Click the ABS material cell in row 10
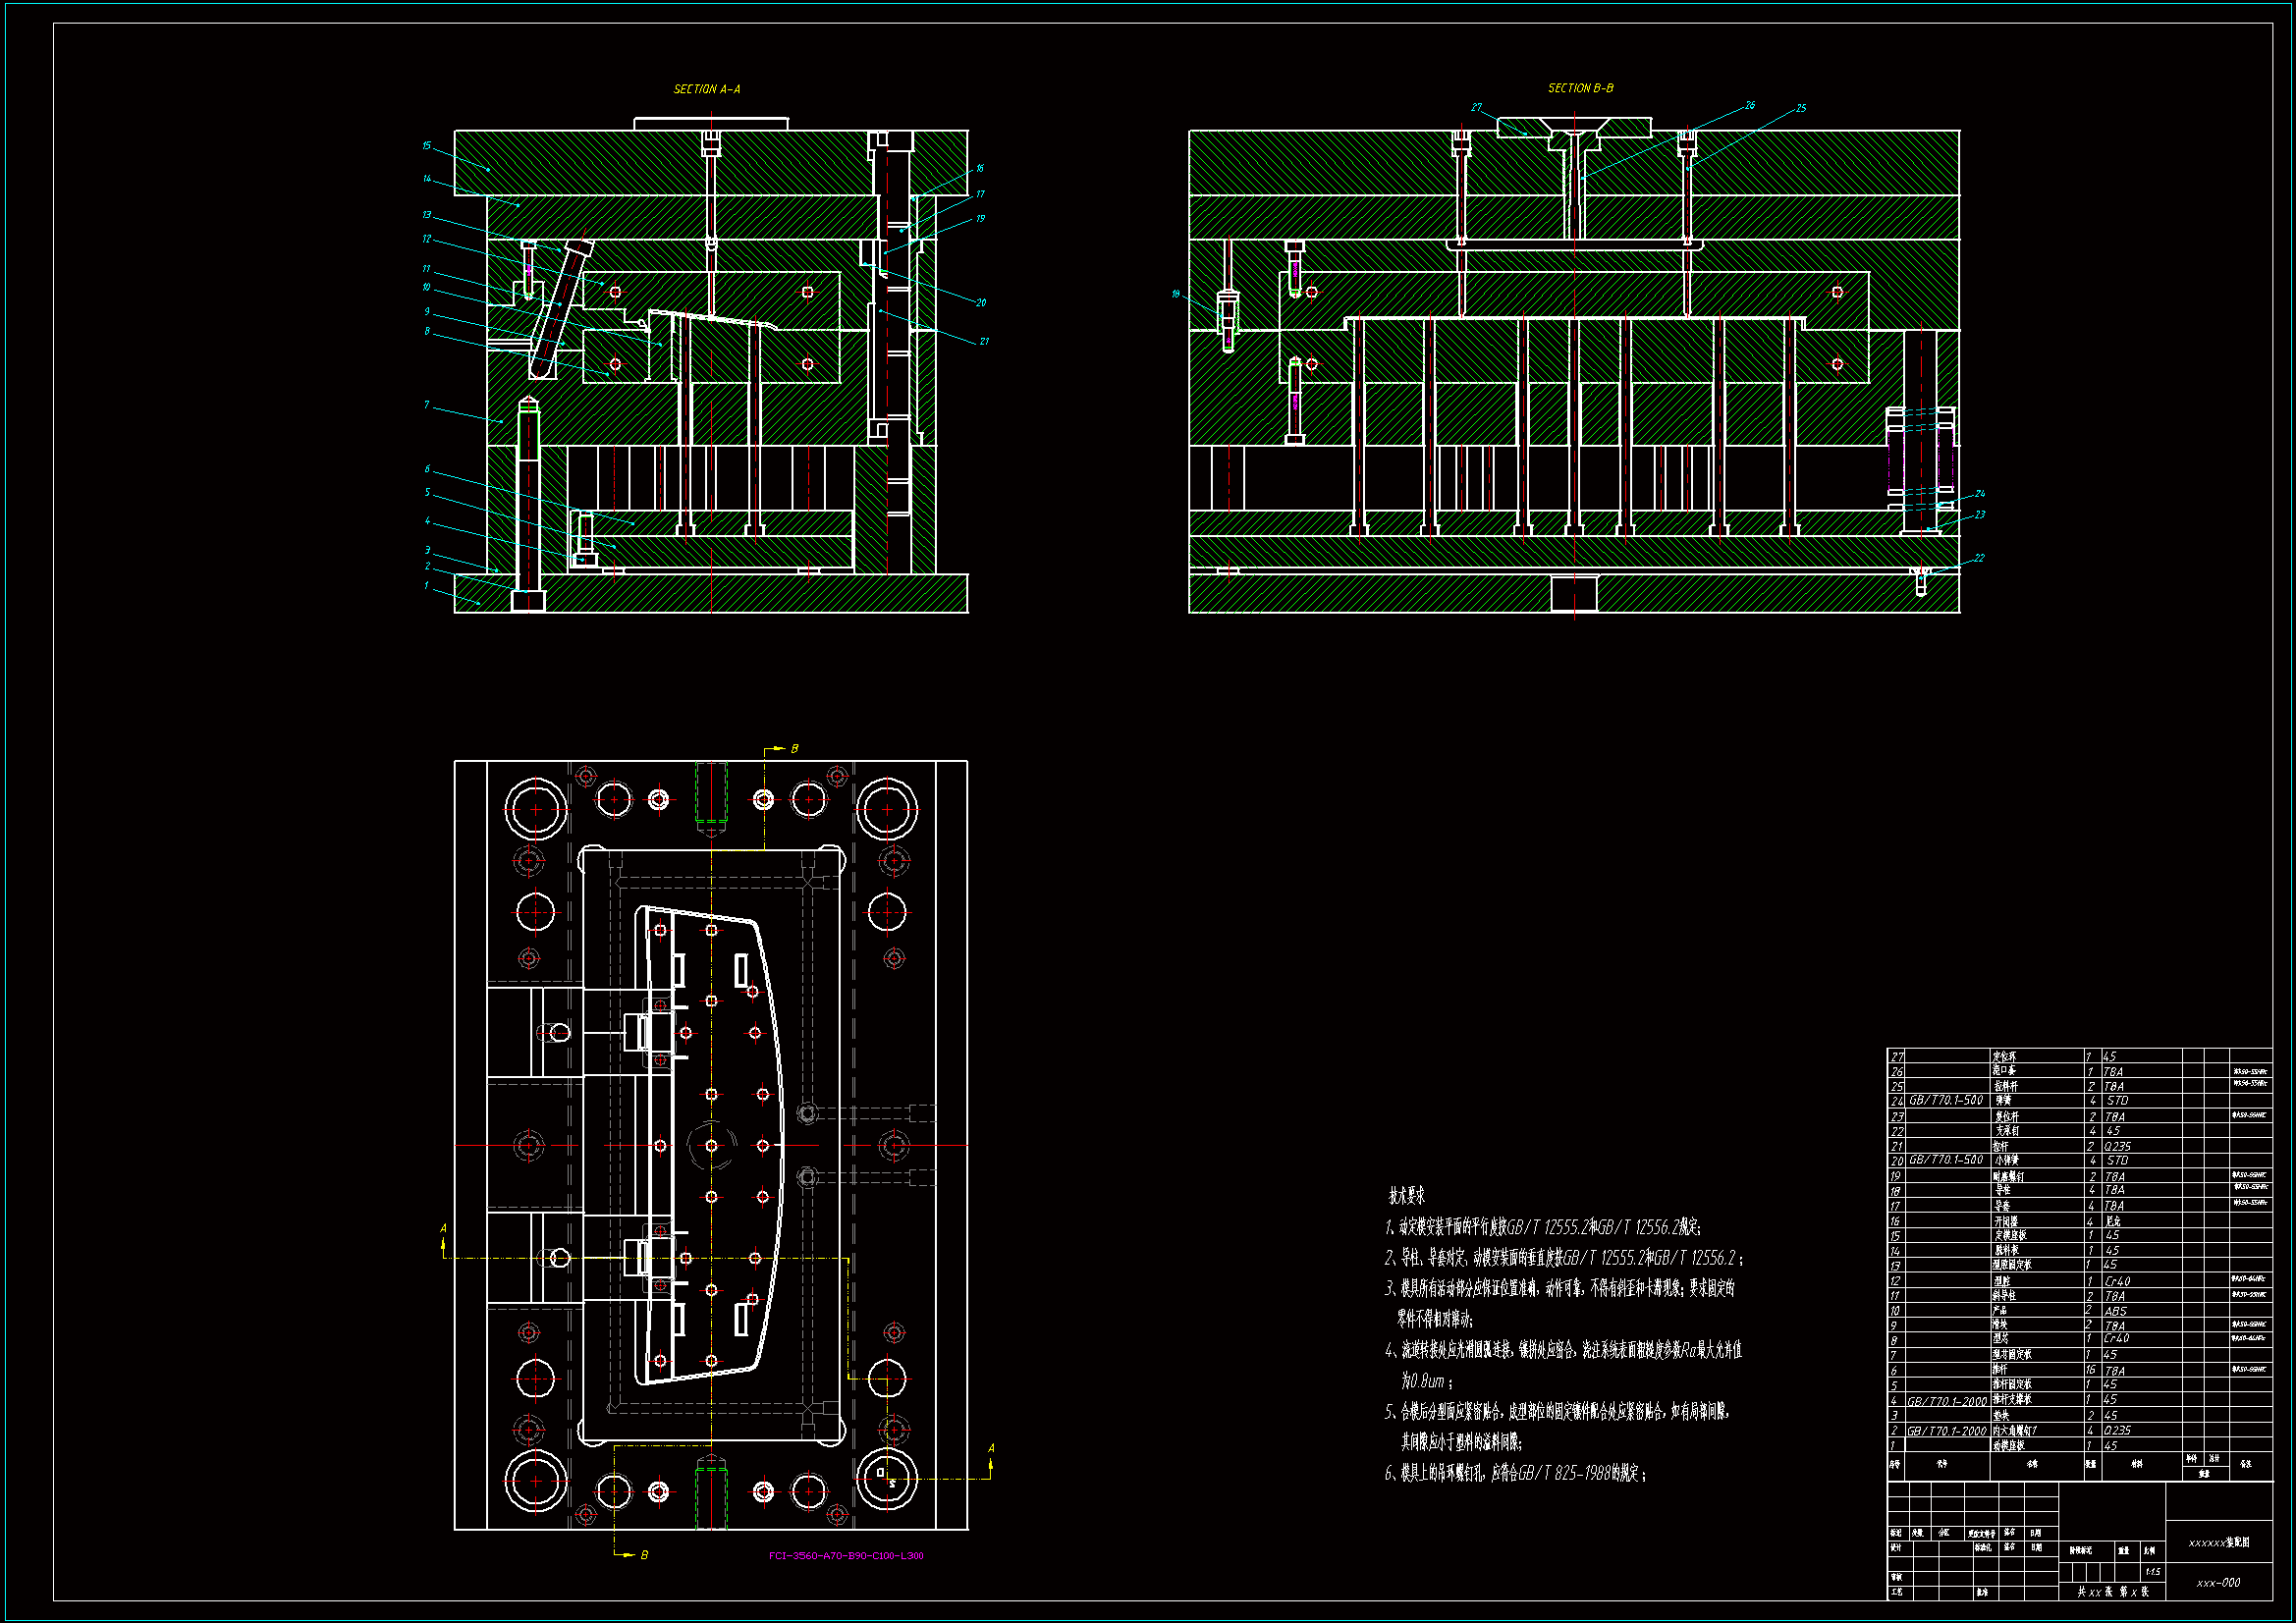This screenshot has width=2296, height=1623. 2114,1311
